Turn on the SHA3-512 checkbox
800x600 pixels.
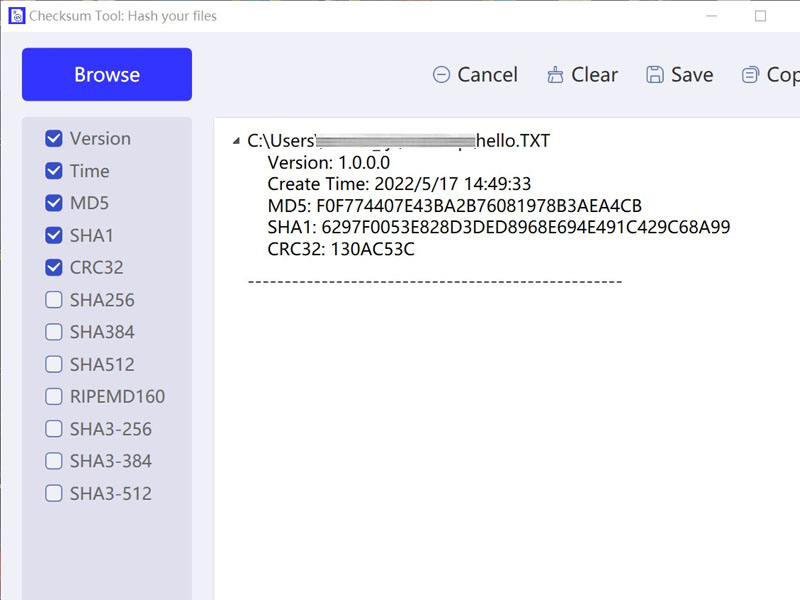[x=54, y=493]
